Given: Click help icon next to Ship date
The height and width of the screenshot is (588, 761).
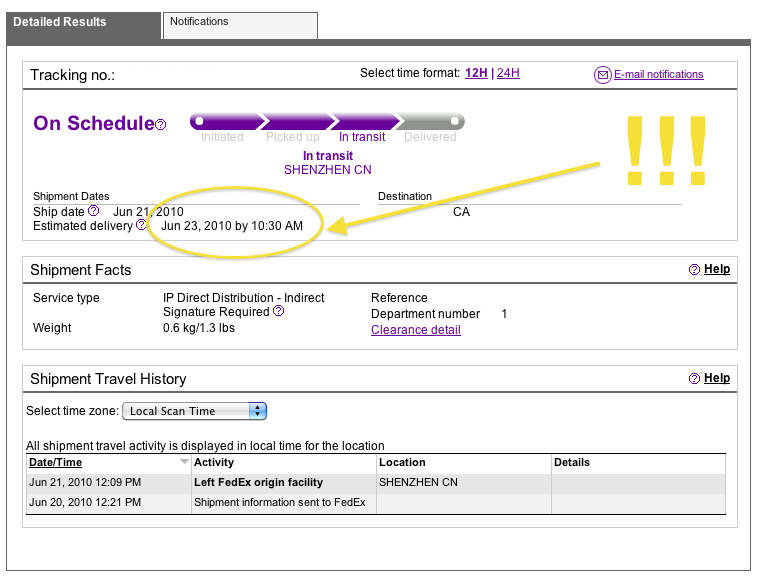Looking at the screenshot, I should pyautogui.click(x=94, y=211).
